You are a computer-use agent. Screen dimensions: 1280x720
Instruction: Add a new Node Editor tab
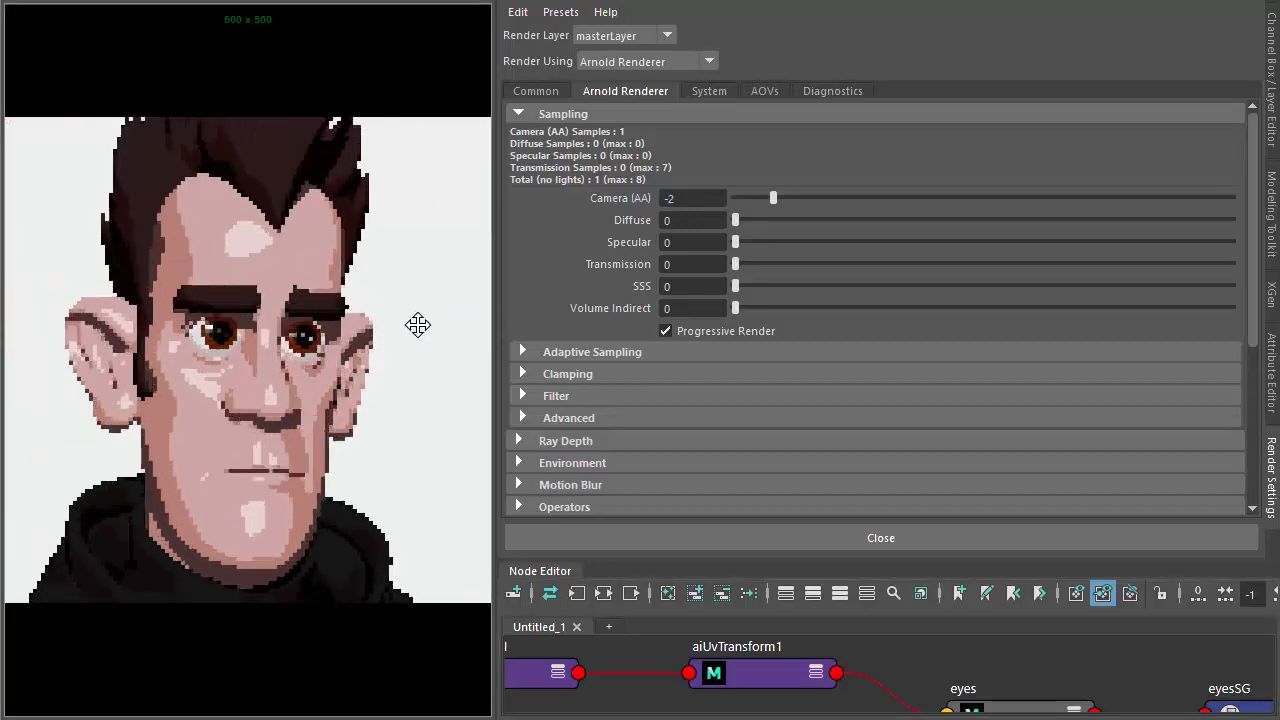click(x=608, y=627)
